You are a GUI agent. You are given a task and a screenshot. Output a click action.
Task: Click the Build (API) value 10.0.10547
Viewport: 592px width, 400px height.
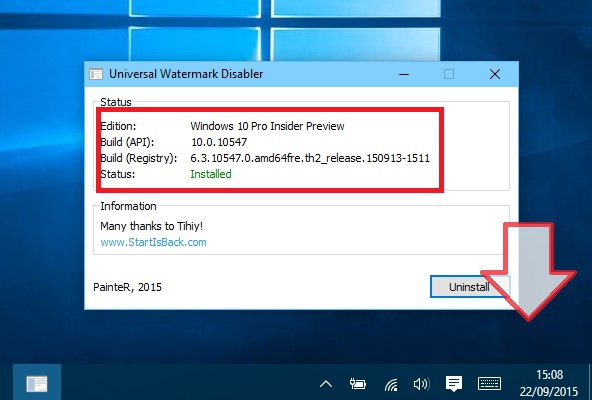click(x=219, y=142)
